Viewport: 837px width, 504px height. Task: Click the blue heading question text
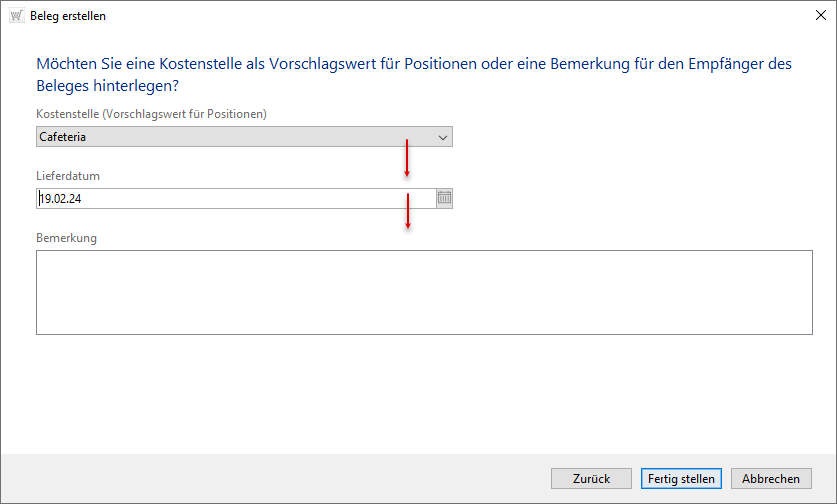[x=414, y=75]
